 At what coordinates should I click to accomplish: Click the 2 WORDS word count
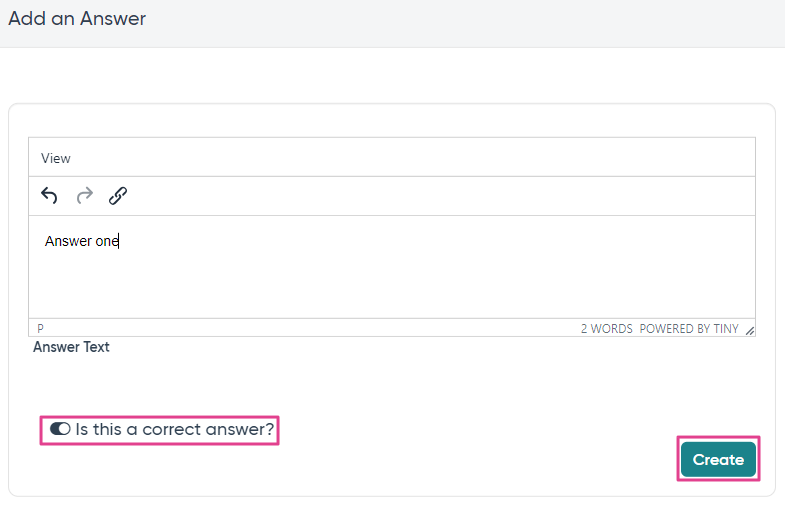[x=606, y=329]
